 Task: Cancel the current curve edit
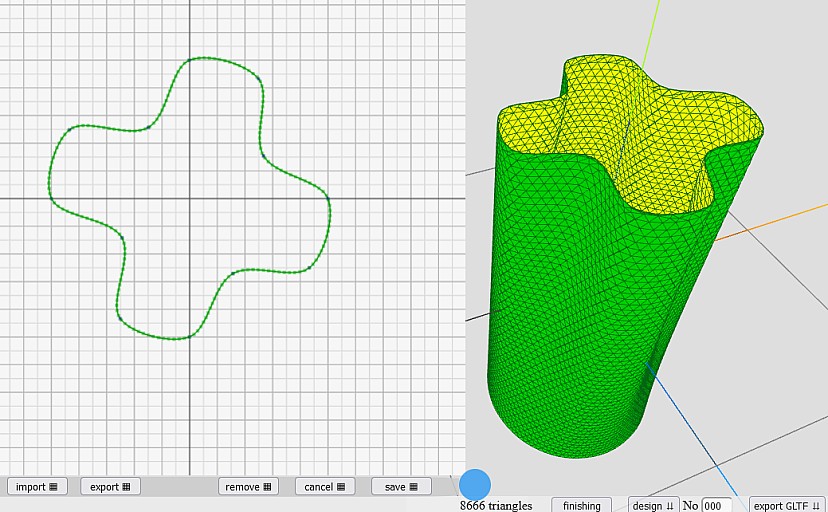325,487
